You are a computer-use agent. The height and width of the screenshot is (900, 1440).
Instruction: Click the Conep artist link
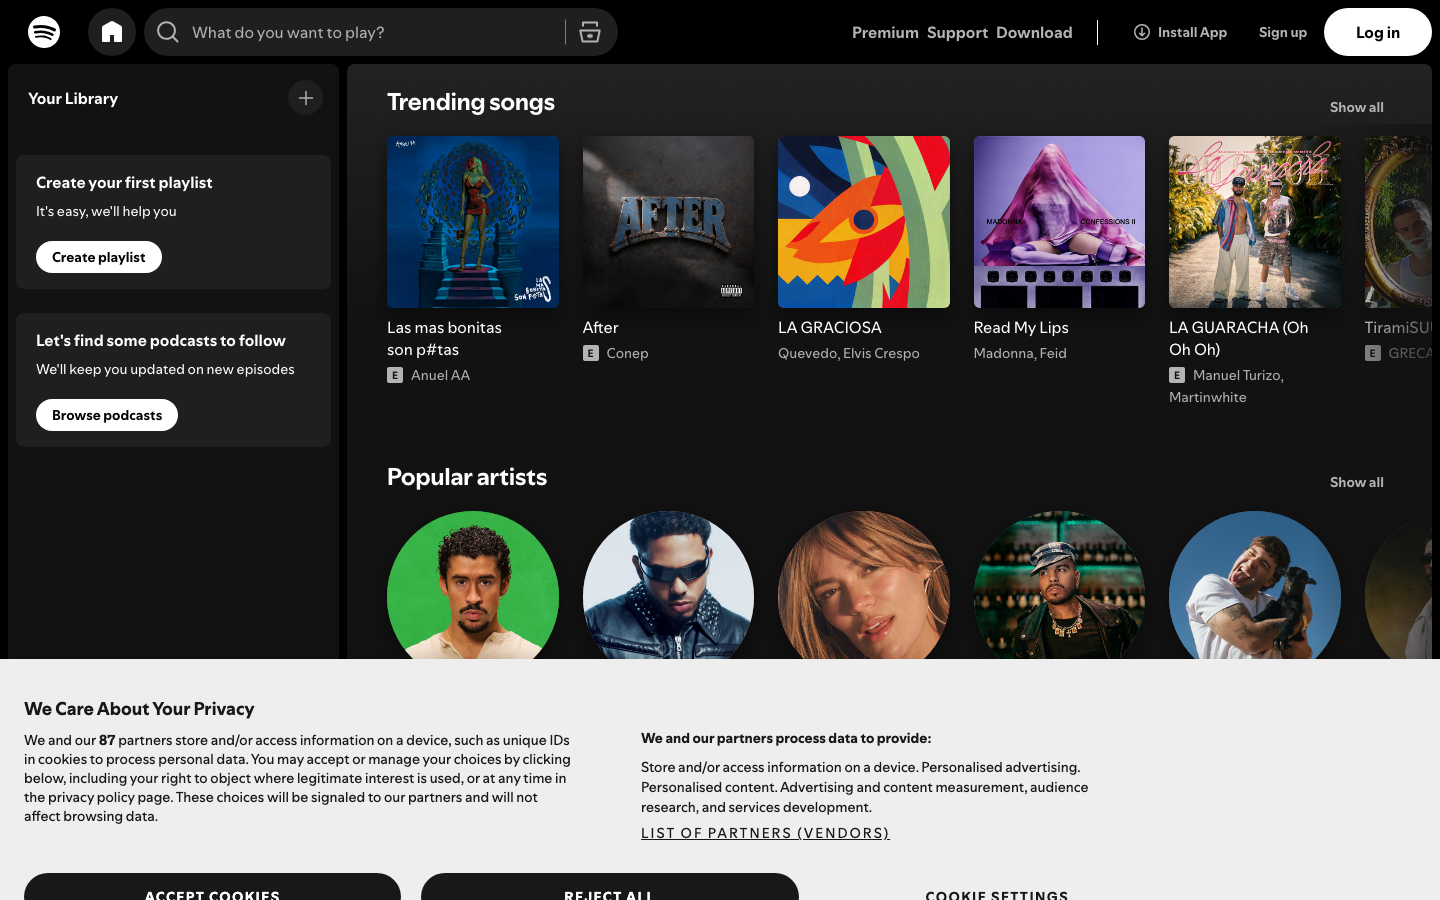pos(628,353)
